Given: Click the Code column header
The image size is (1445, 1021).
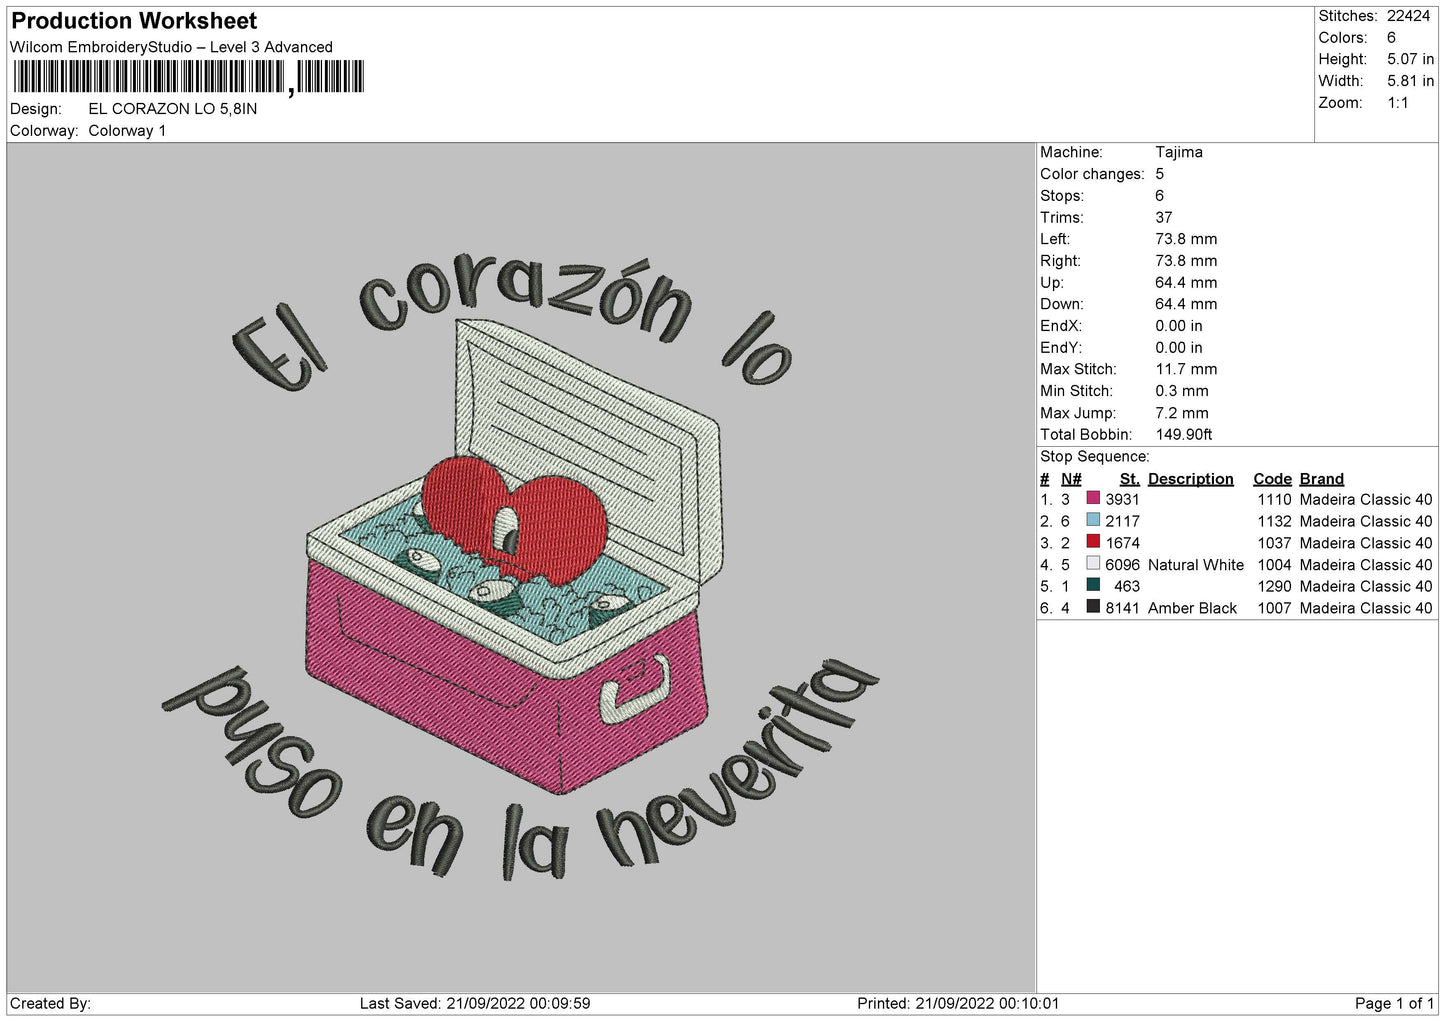Looking at the screenshot, I should [1273, 479].
